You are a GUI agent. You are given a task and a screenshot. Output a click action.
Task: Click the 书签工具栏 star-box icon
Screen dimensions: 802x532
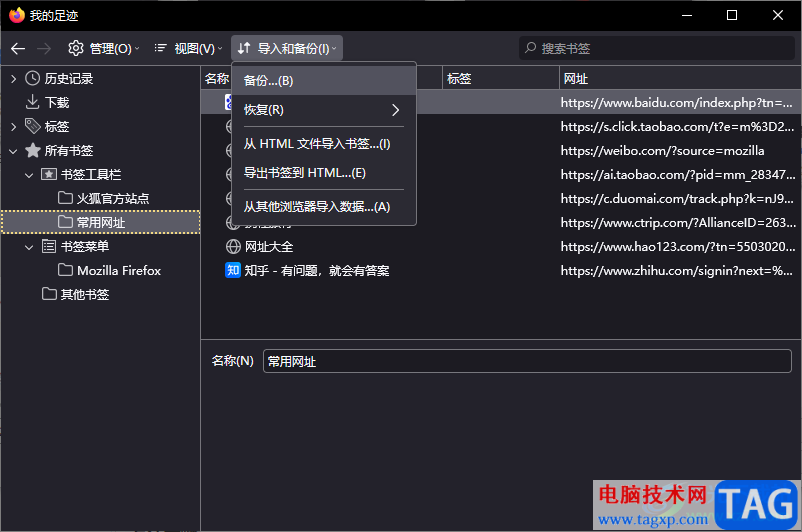point(49,174)
